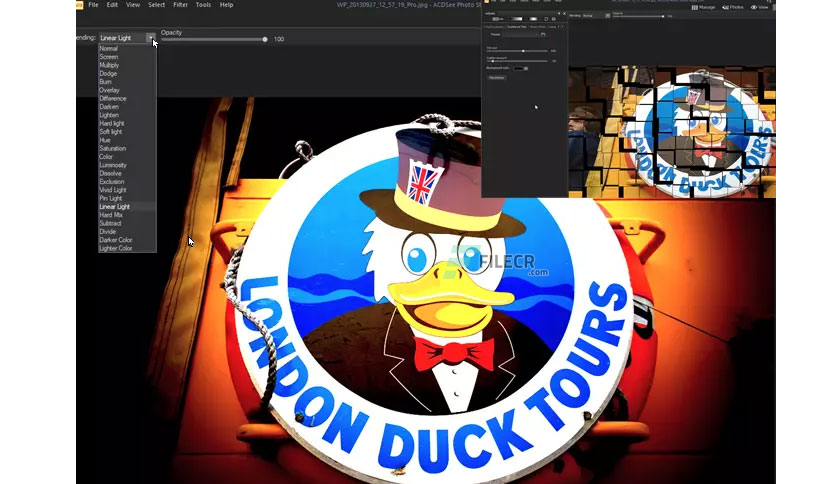Open inset window Blending Normal dropdown
This screenshot has width=836, height=484.
pyautogui.click(x=596, y=16)
